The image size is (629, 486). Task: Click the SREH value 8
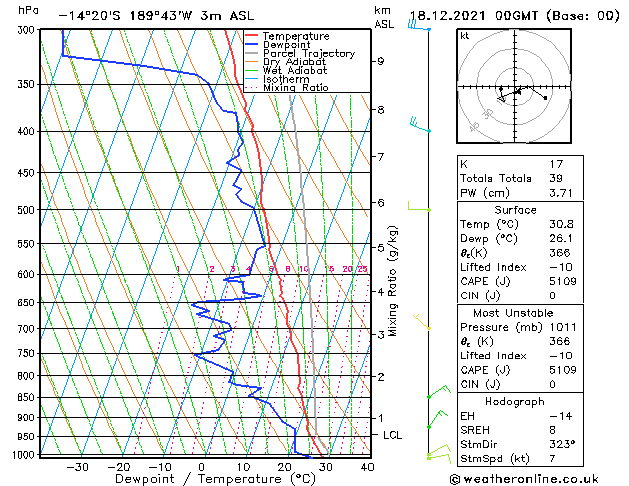553,430
